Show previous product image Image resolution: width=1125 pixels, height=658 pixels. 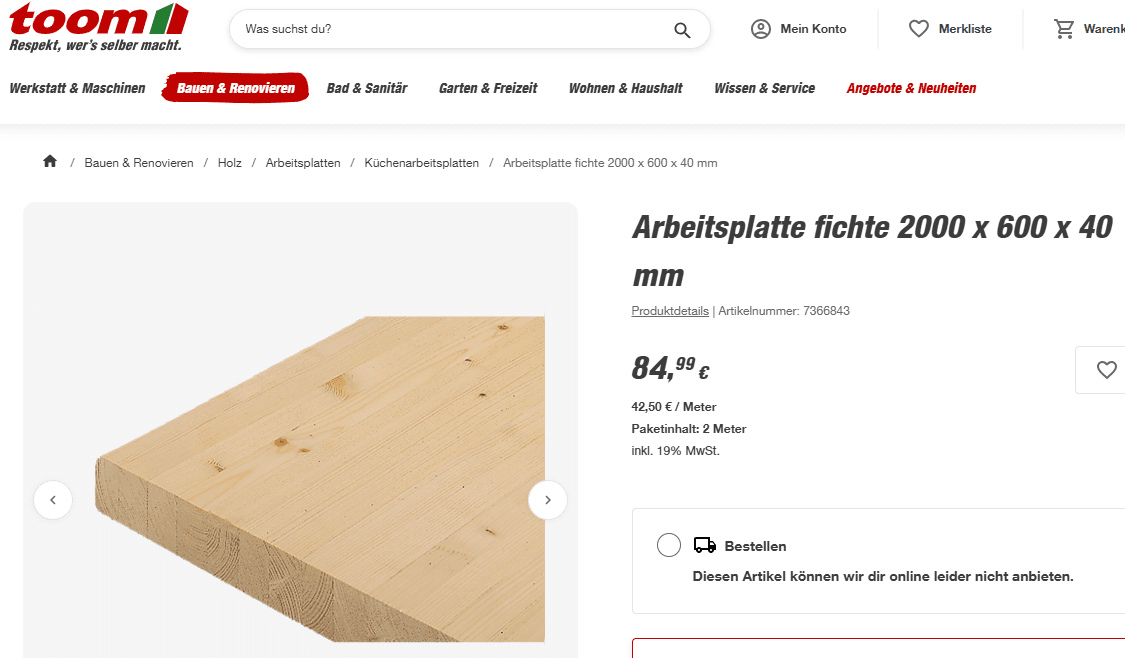(x=53, y=500)
